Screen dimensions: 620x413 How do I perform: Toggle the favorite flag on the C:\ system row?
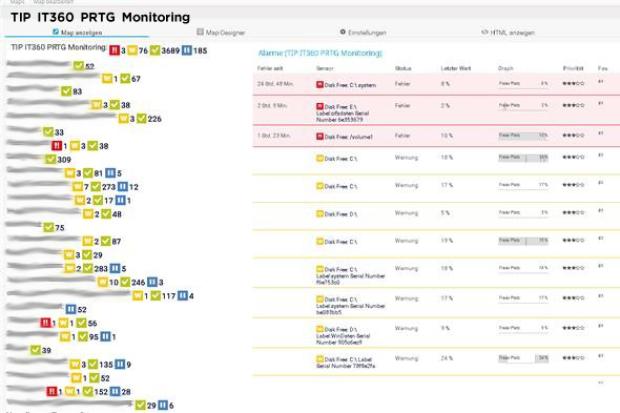pyautogui.click(x=601, y=81)
